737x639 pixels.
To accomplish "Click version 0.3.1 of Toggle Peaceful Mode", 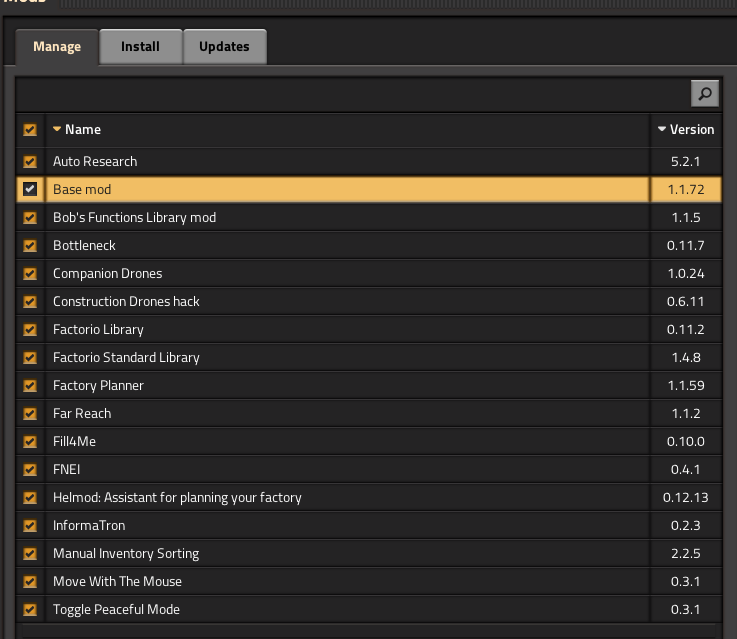I will click(686, 609).
